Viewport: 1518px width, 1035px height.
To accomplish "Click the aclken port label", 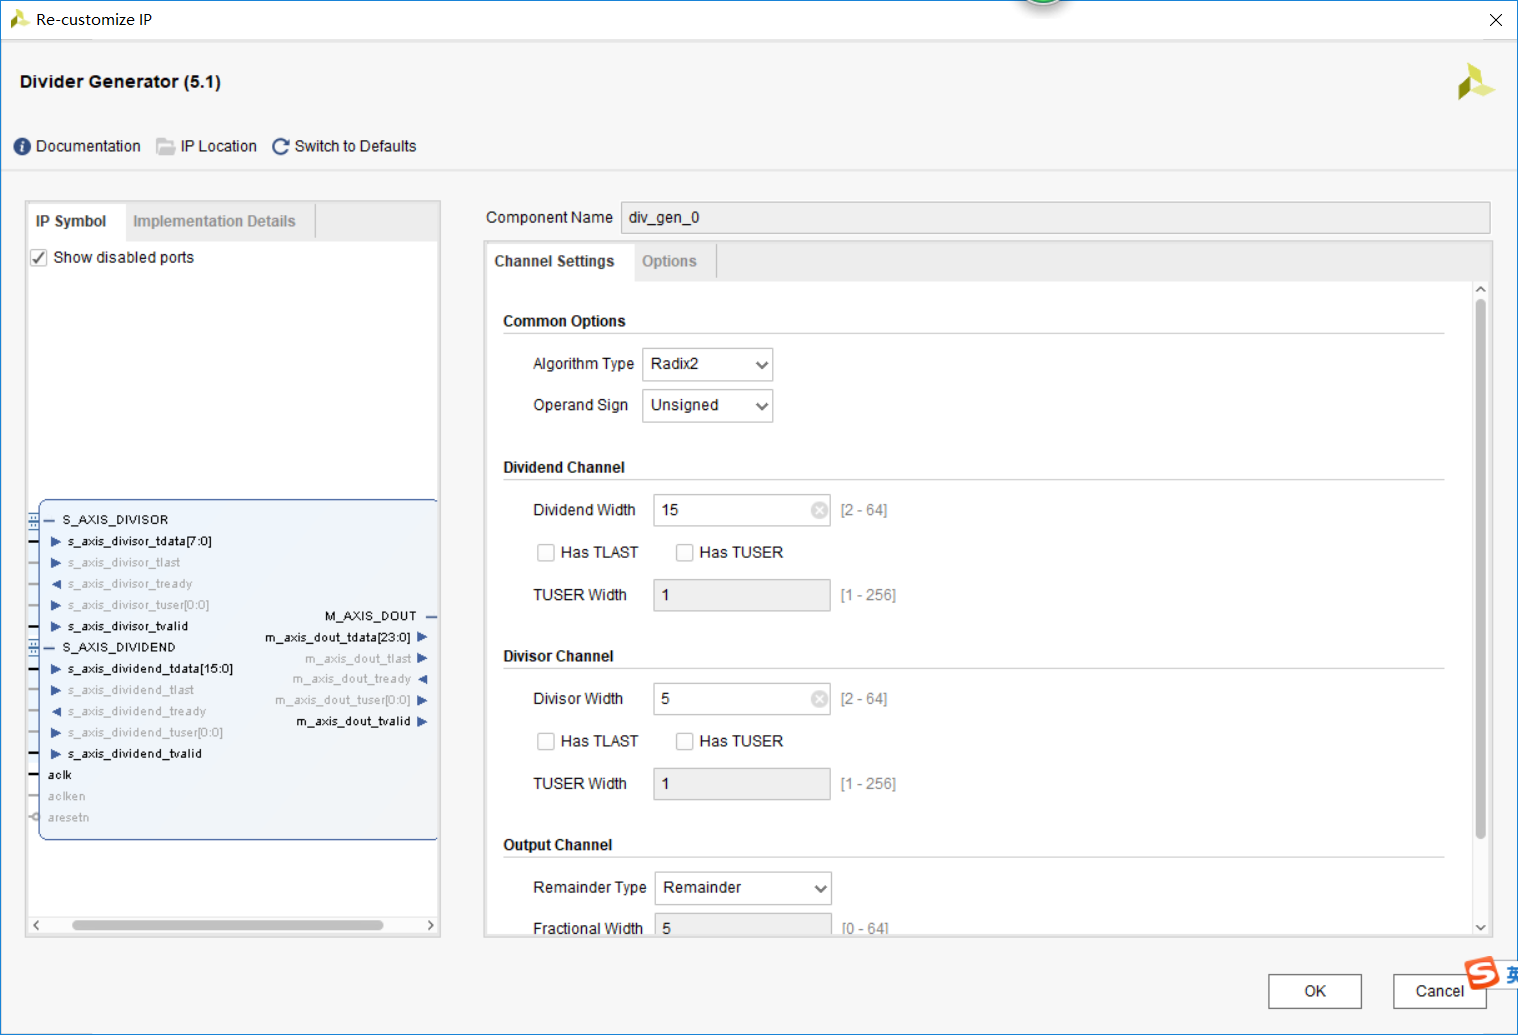I will 66,796.
